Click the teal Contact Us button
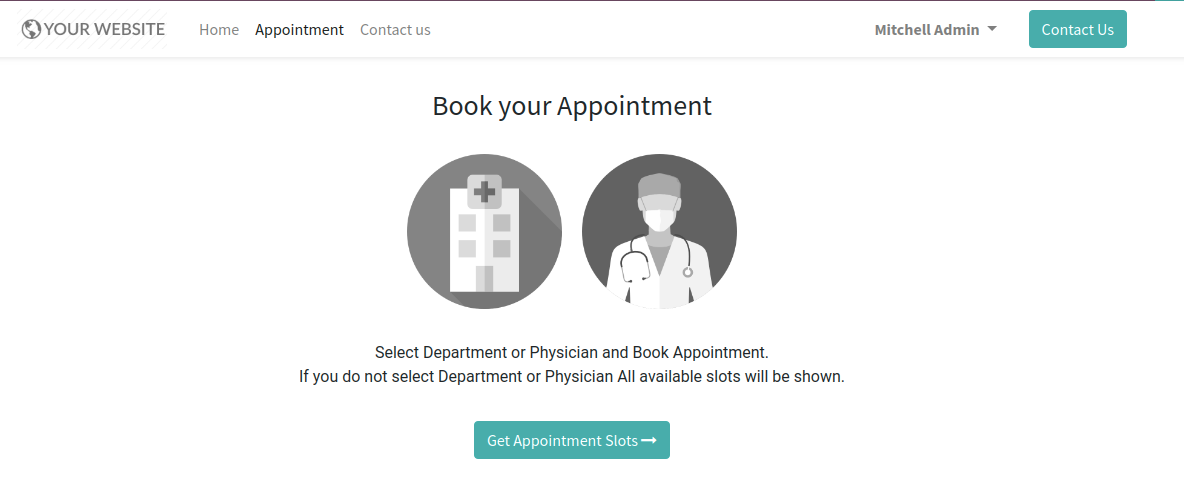The image size is (1184, 482). click(x=1078, y=29)
